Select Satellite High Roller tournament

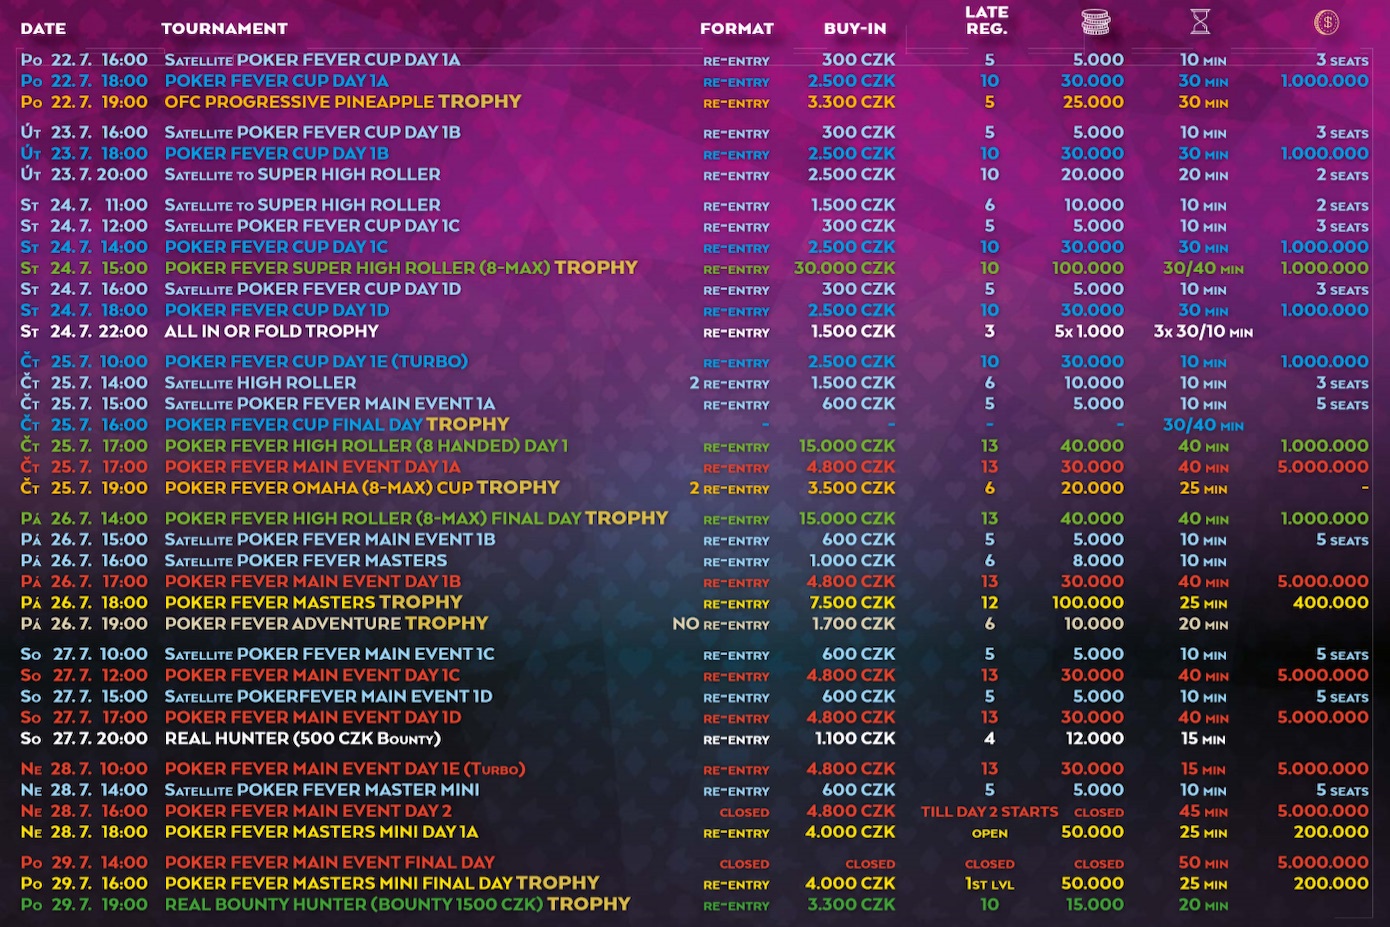[260, 383]
